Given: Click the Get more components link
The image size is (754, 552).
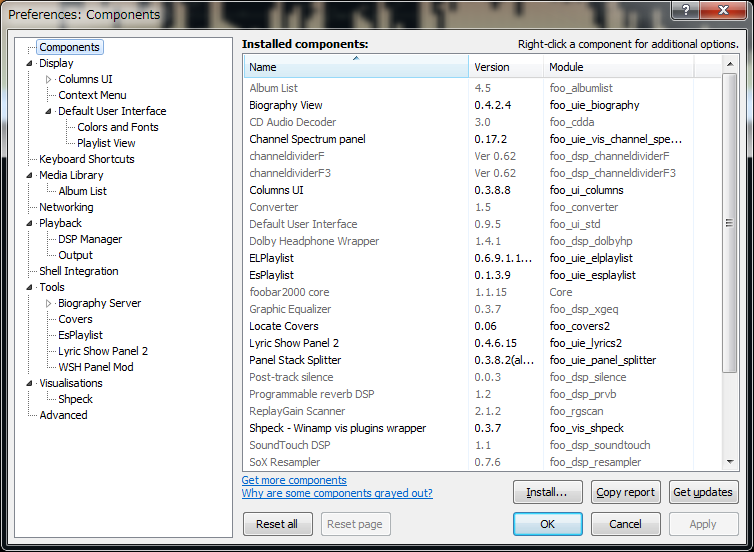Looking at the screenshot, I should [294, 480].
